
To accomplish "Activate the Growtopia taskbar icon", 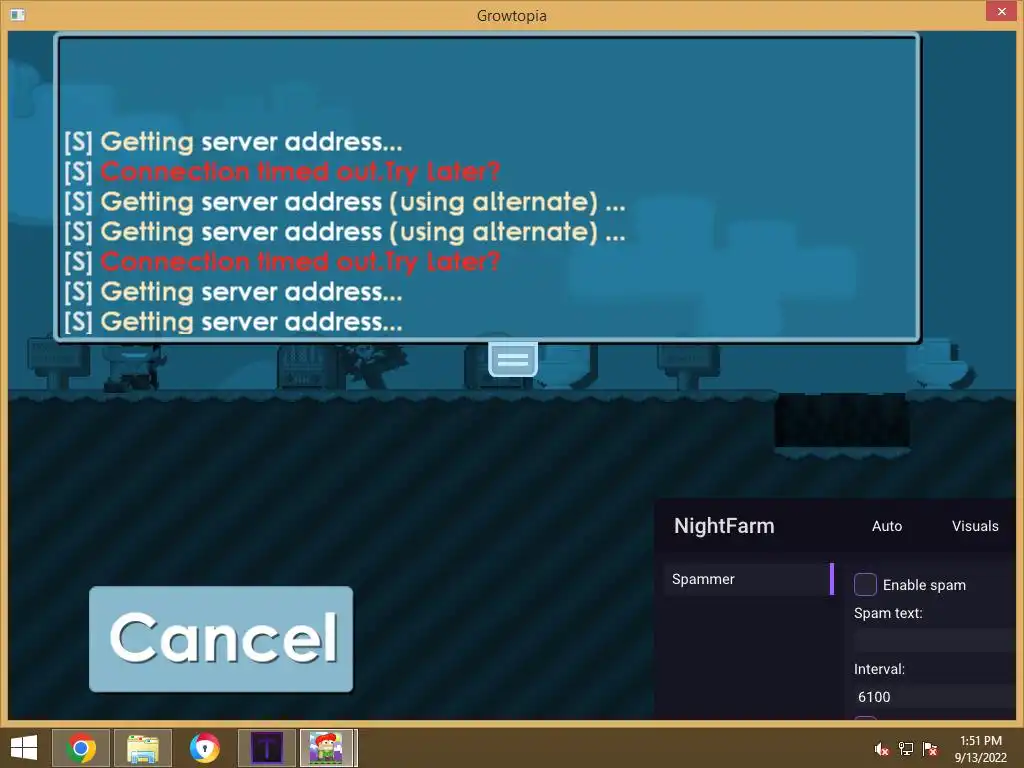I will 328,748.
